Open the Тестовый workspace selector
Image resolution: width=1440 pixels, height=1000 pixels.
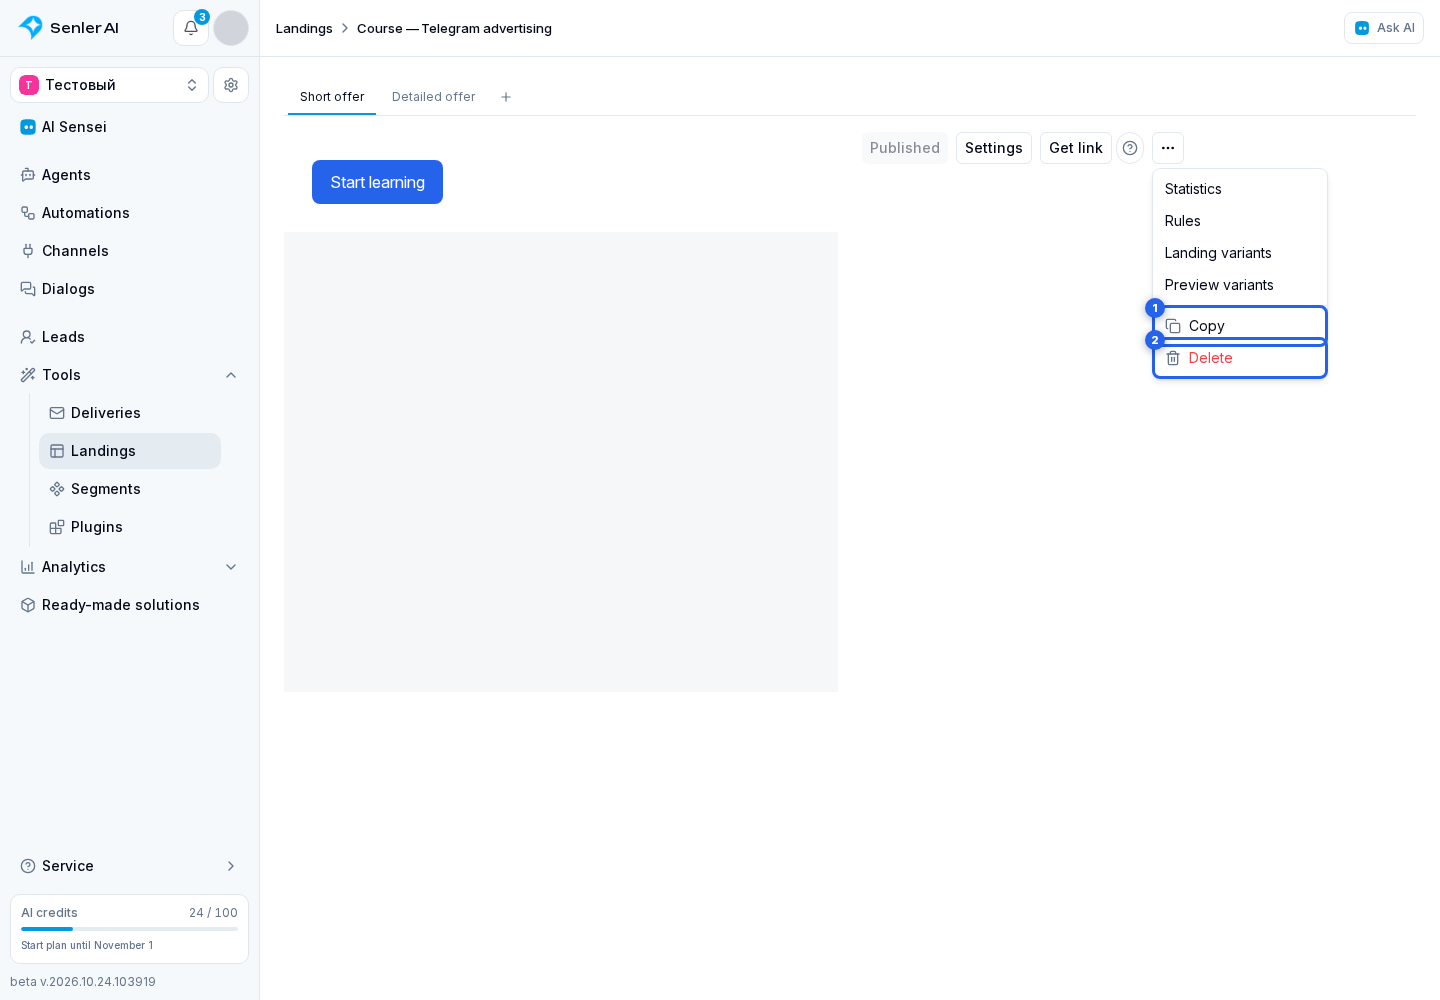click(110, 85)
